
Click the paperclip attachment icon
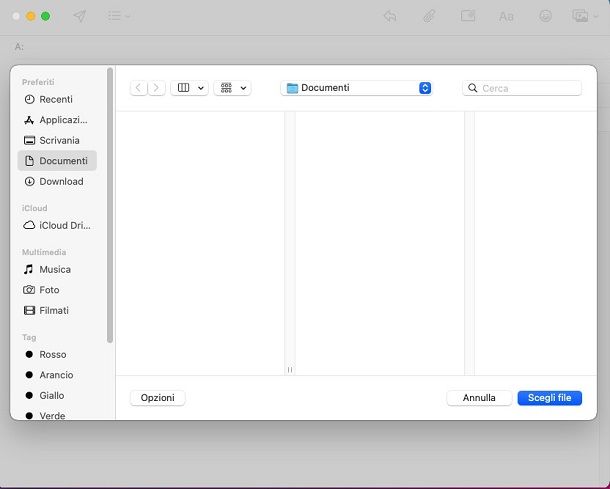(x=428, y=16)
